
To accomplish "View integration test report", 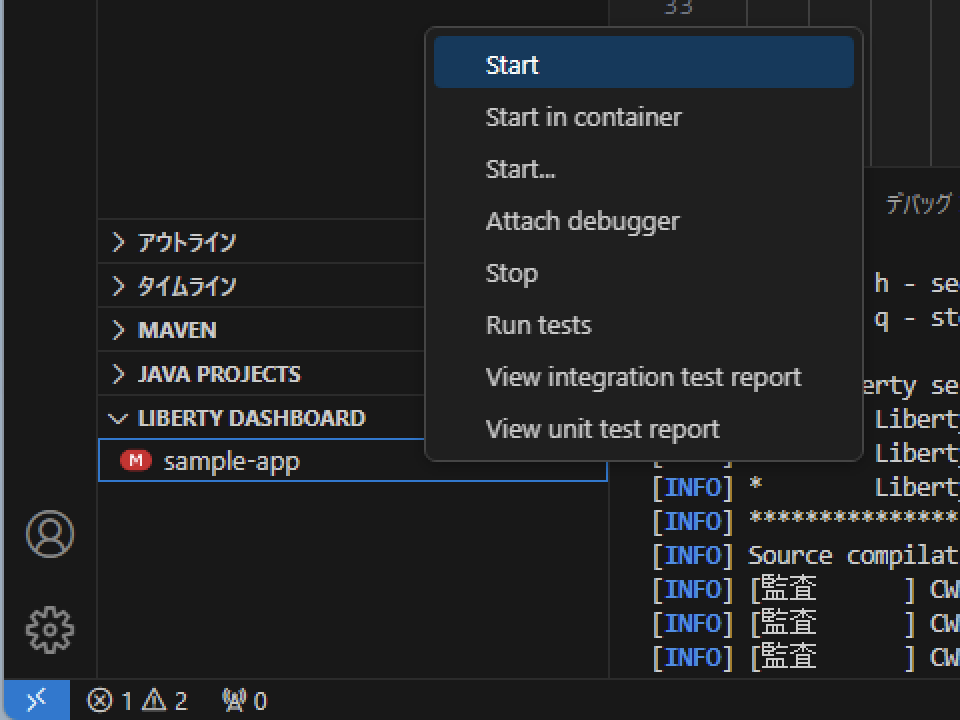I will [643, 377].
